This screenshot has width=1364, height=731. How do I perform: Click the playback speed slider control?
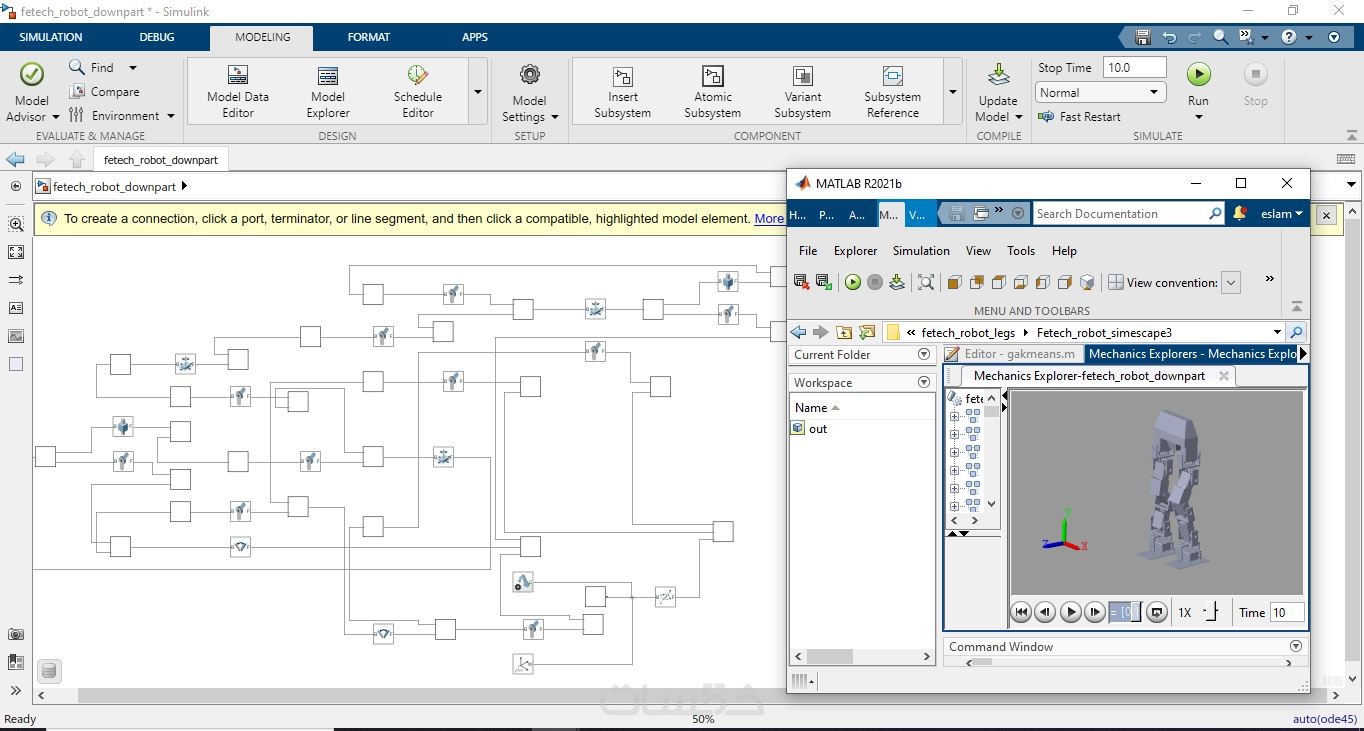[x=1211, y=612]
